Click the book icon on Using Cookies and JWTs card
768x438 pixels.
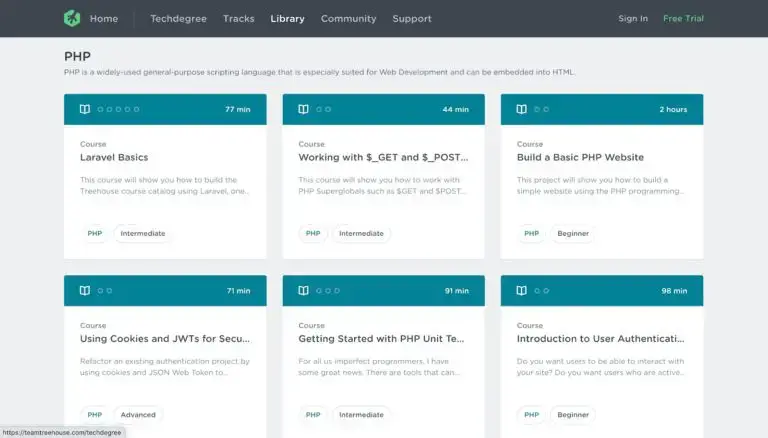85,291
